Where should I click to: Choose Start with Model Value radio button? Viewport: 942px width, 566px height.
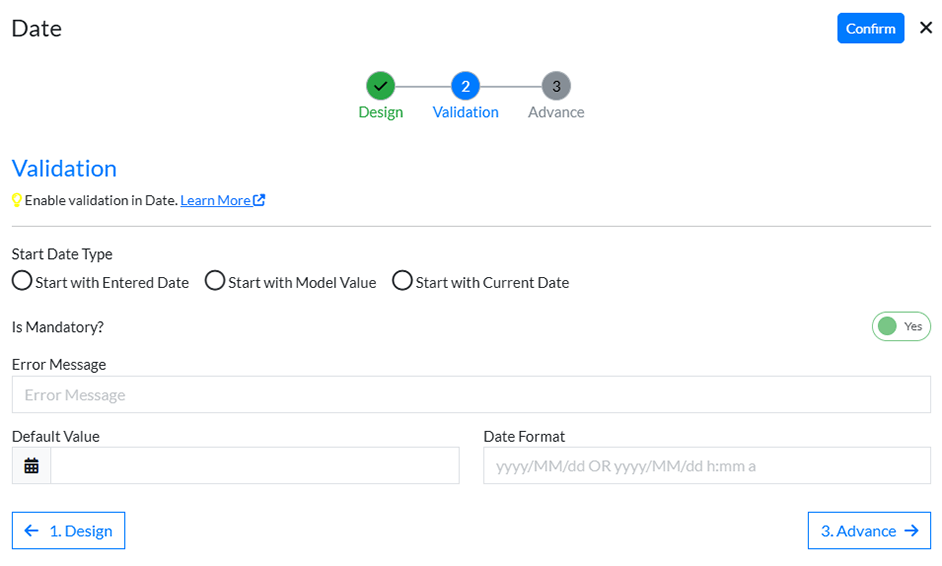pos(215,281)
